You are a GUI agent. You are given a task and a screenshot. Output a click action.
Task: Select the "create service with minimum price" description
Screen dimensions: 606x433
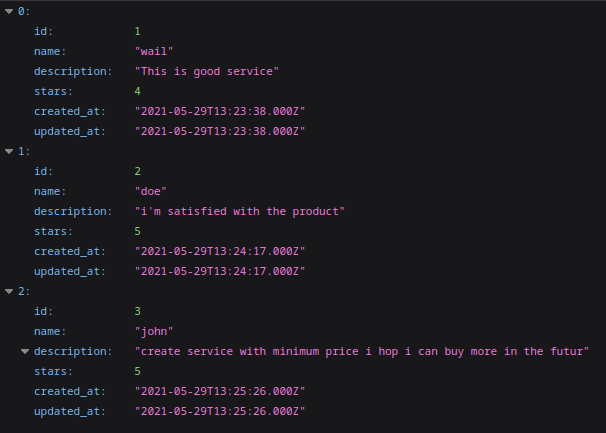pos(361,351)
